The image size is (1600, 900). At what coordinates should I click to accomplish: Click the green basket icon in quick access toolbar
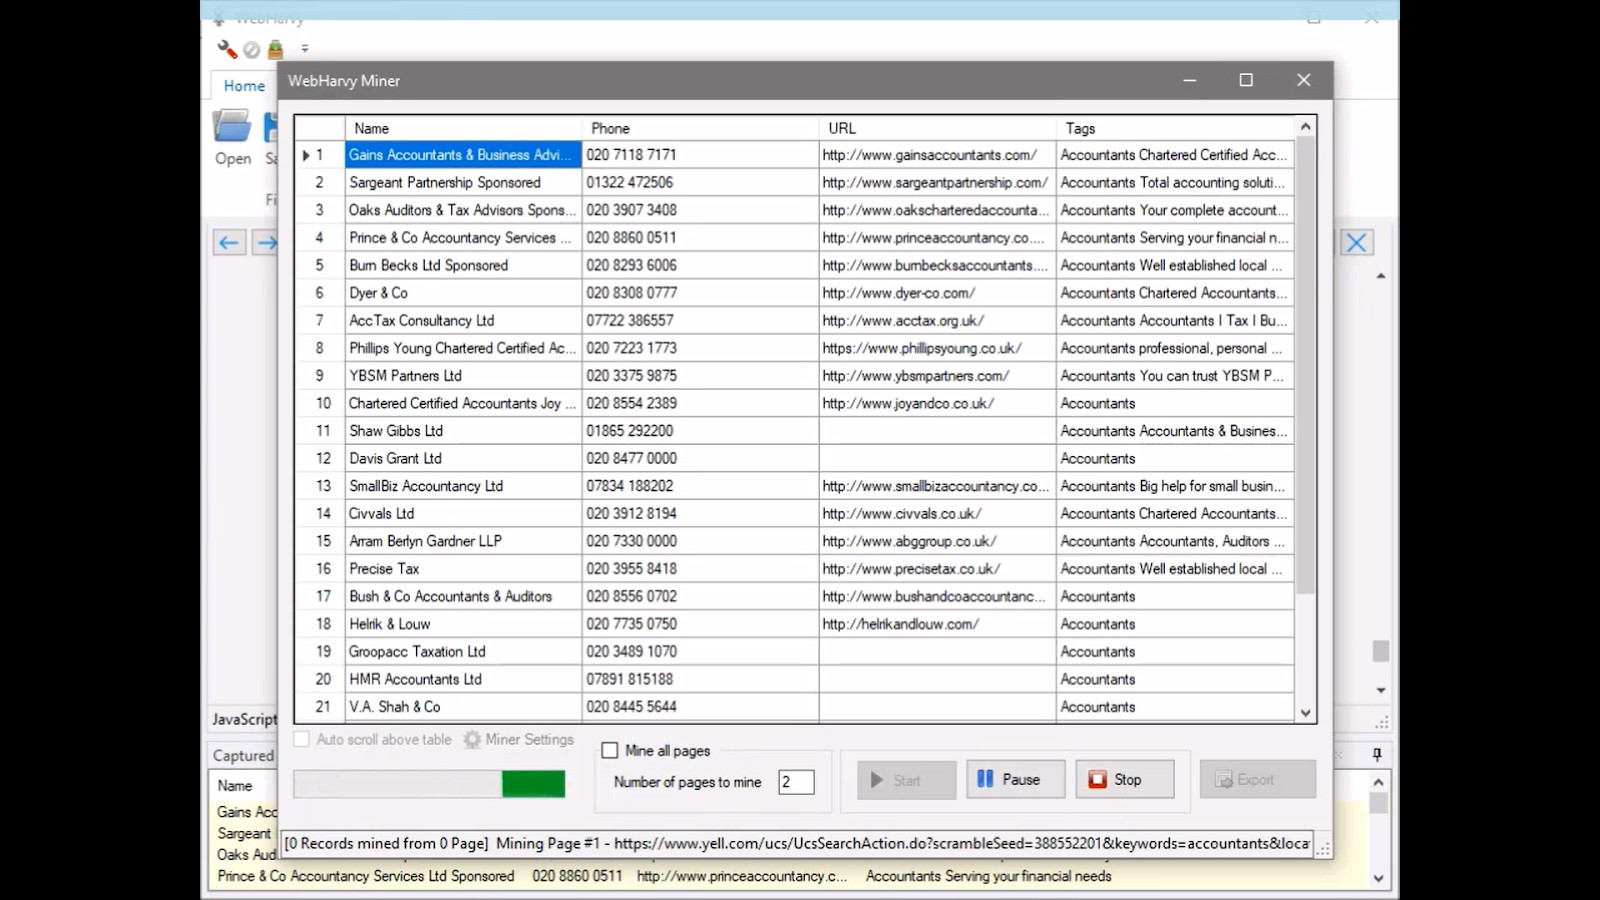point(276,49)
